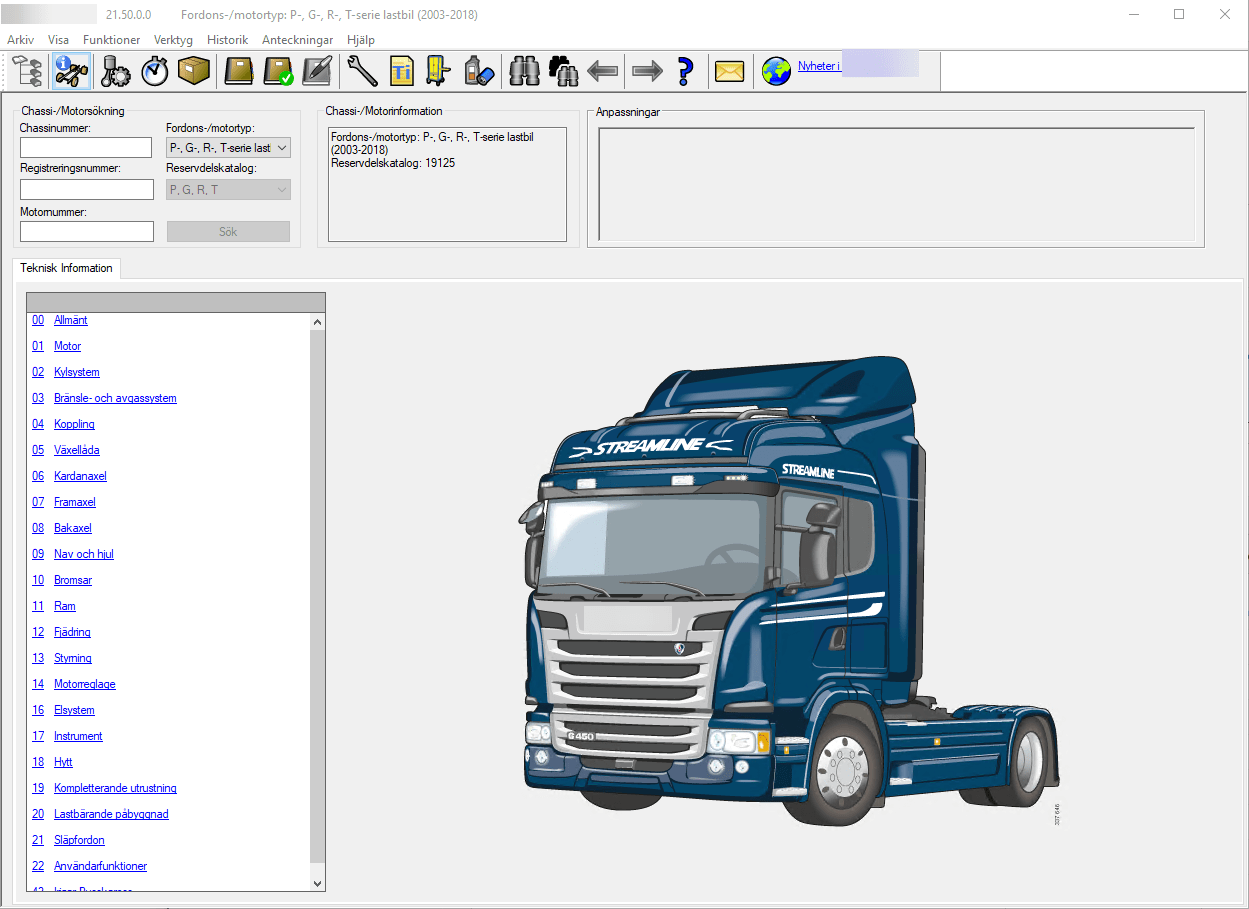Open the Framaxel link

coord(75,502)
